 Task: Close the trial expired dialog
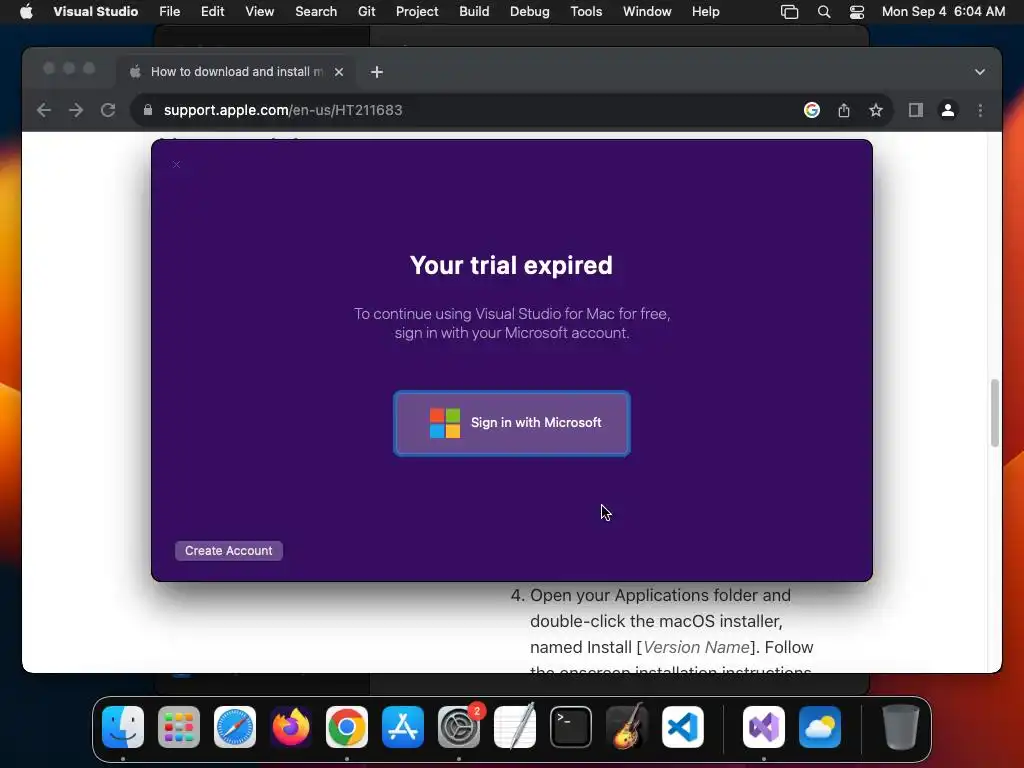[176, 165]
